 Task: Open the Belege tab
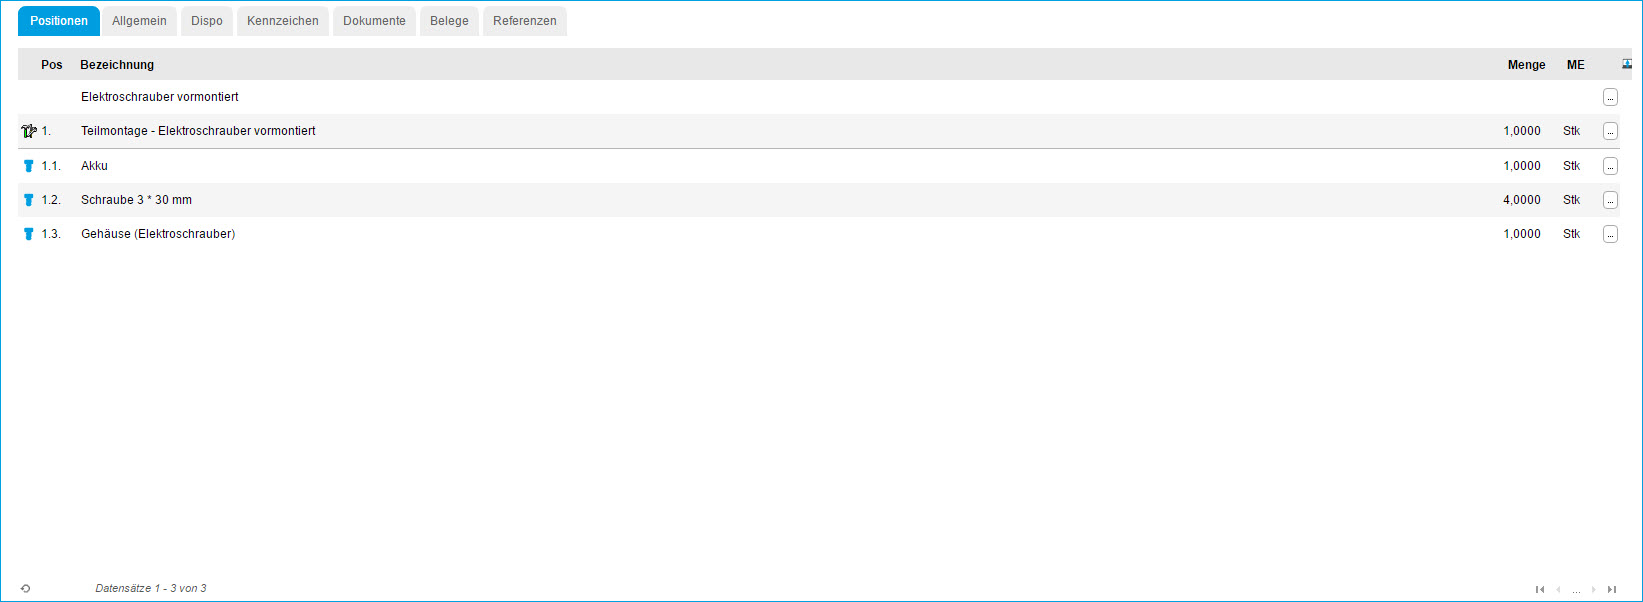tap(449, 21)
